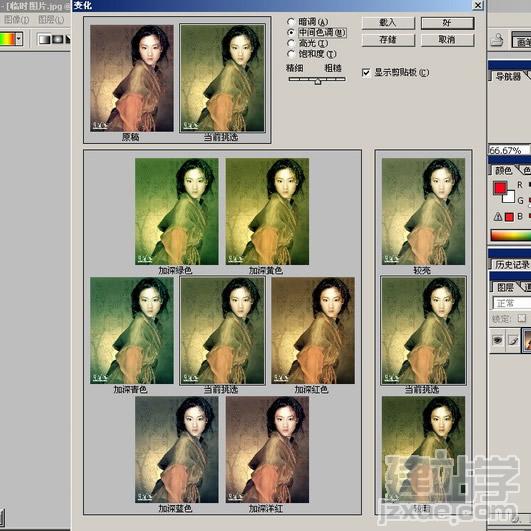This screenshot has width=531, height=531.
Task: Switch to the 图层 (Layers) tab
Action: [x=505, y=288]
